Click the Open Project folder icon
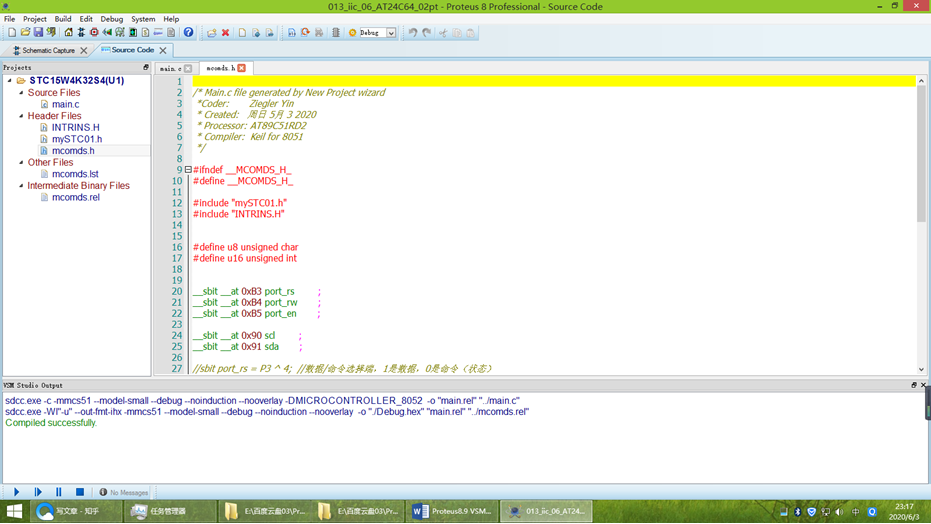The height and width of the screenshot is (524, 931). 25,33
